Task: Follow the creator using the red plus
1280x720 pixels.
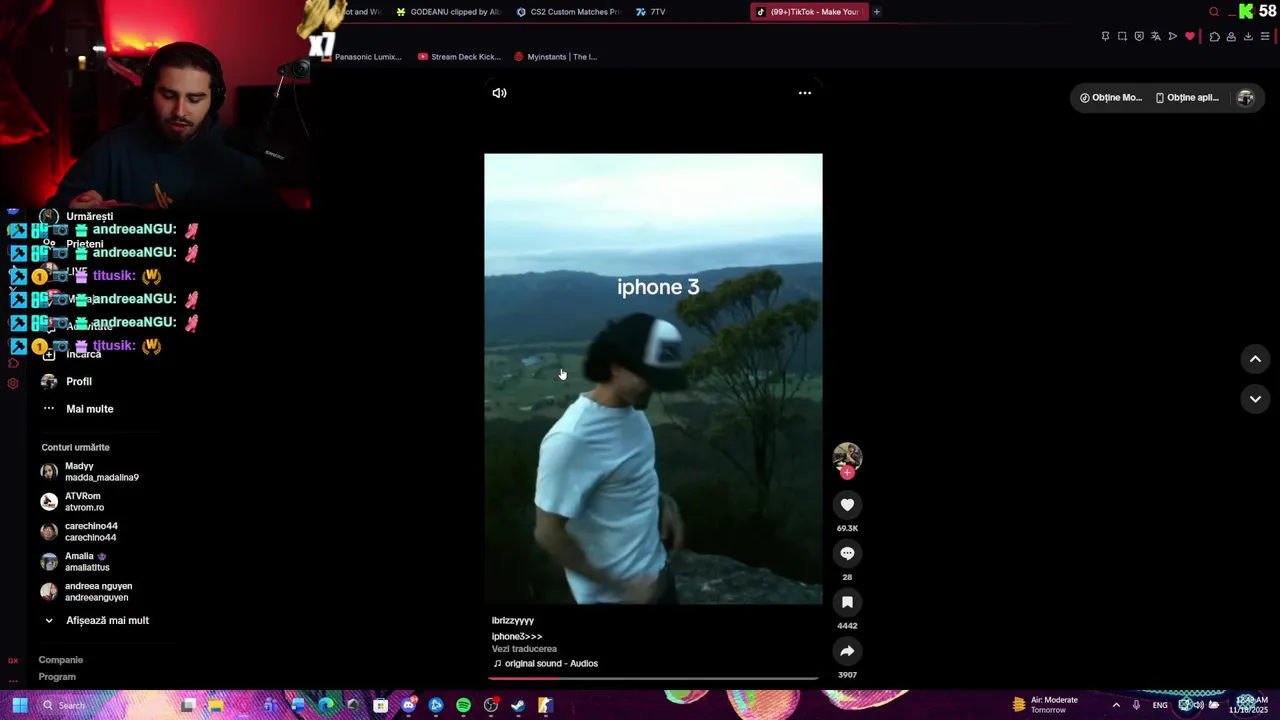Action: pos(847,472)
